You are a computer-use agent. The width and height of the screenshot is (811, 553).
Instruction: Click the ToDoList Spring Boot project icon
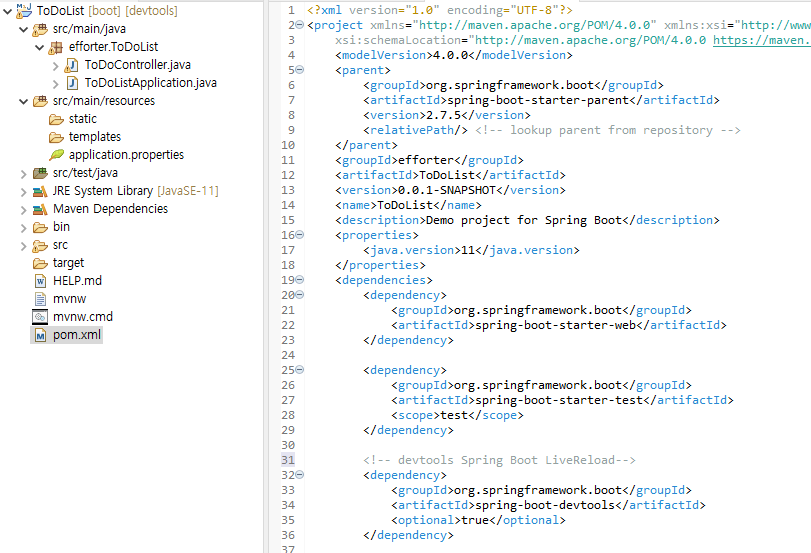(24, 10)
